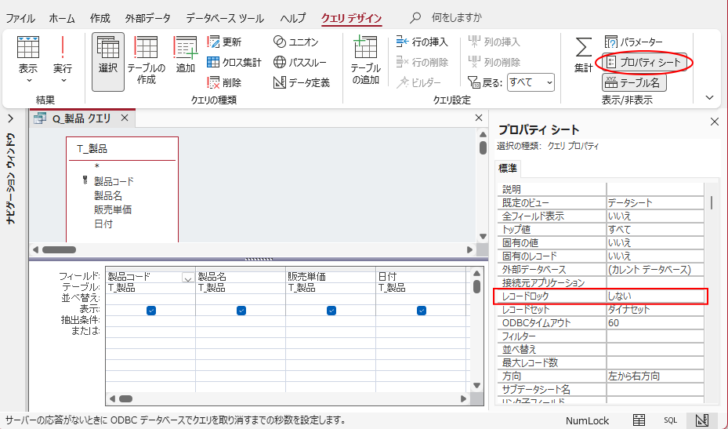Image resolution: width=728 pixels, height=429 pixels.
Task: Choose 更新 update query type
Action: click(x=225, y=42)
